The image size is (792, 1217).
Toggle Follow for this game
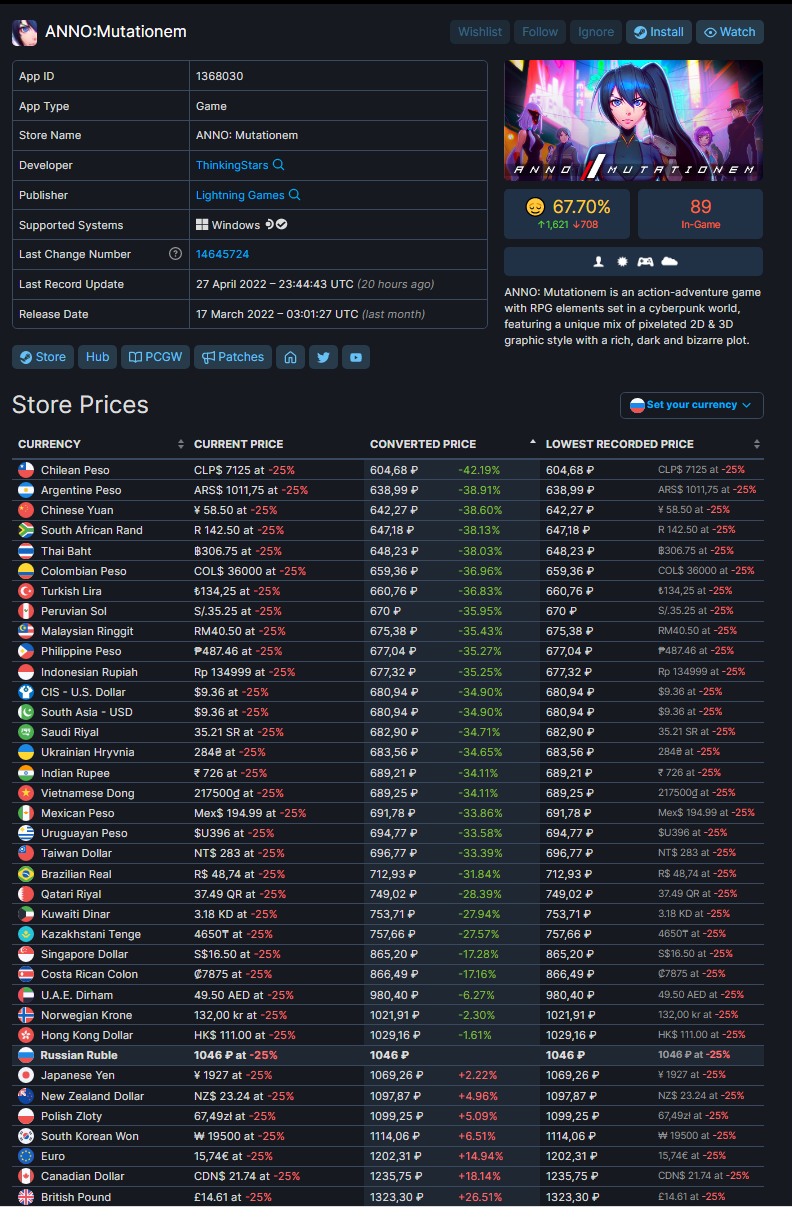(x=540, y=32)
